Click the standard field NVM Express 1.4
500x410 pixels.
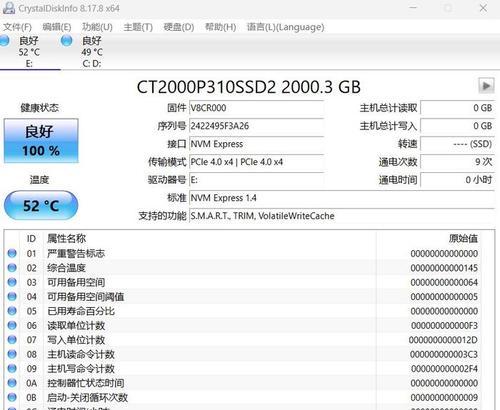(x=342, y=198)
